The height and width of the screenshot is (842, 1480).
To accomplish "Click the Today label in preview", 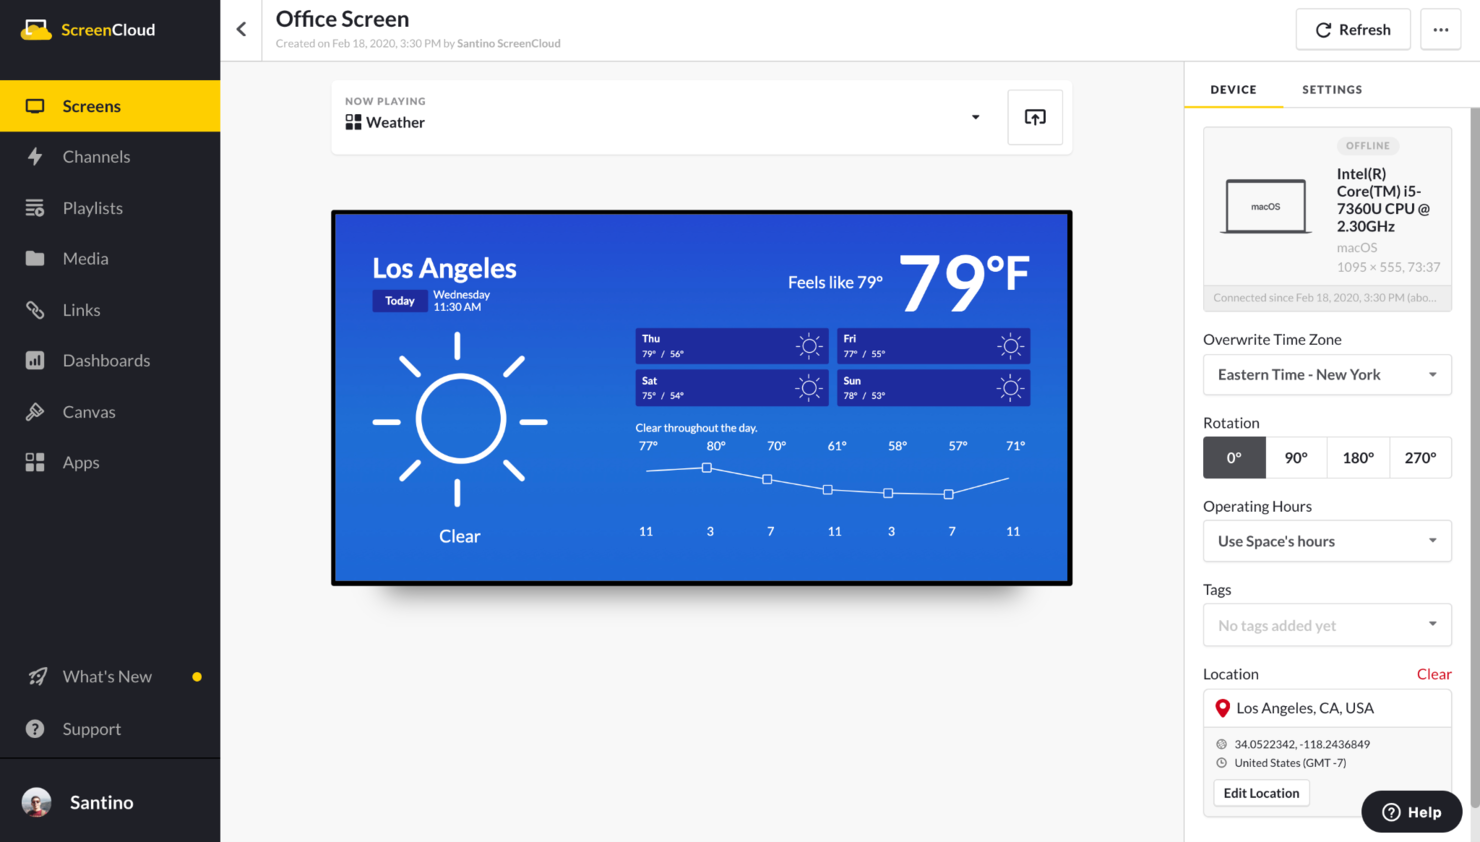I will pyautogui.click(x=400, y=301).
